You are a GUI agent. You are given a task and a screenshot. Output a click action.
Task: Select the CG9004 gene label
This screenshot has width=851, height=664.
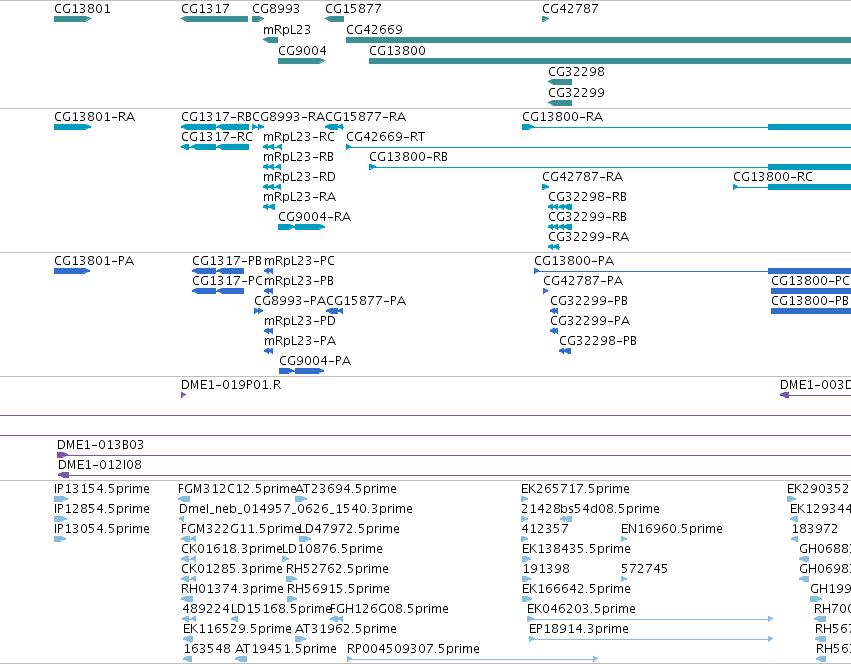[302, 51]
